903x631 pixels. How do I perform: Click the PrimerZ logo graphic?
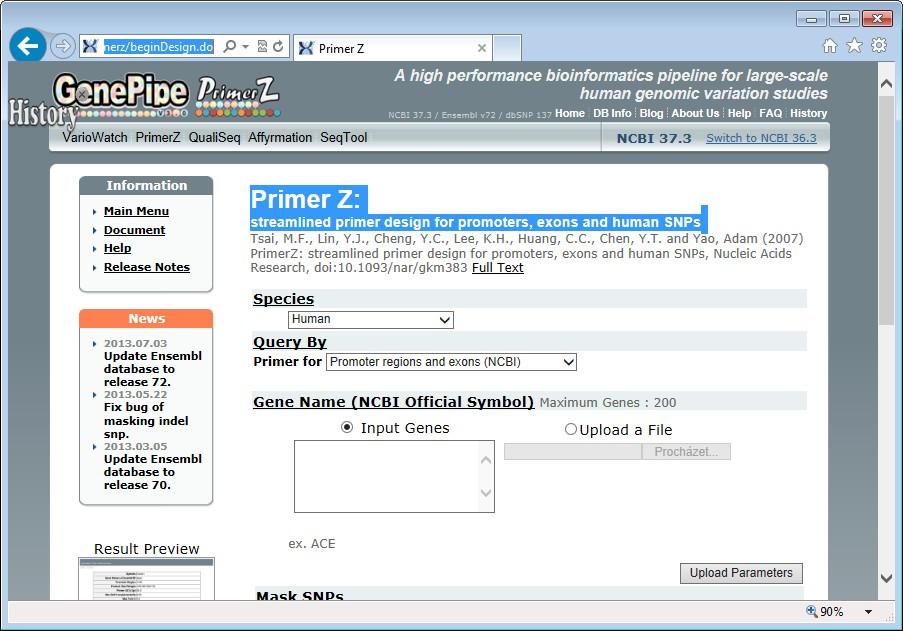[x=238, y=96]
